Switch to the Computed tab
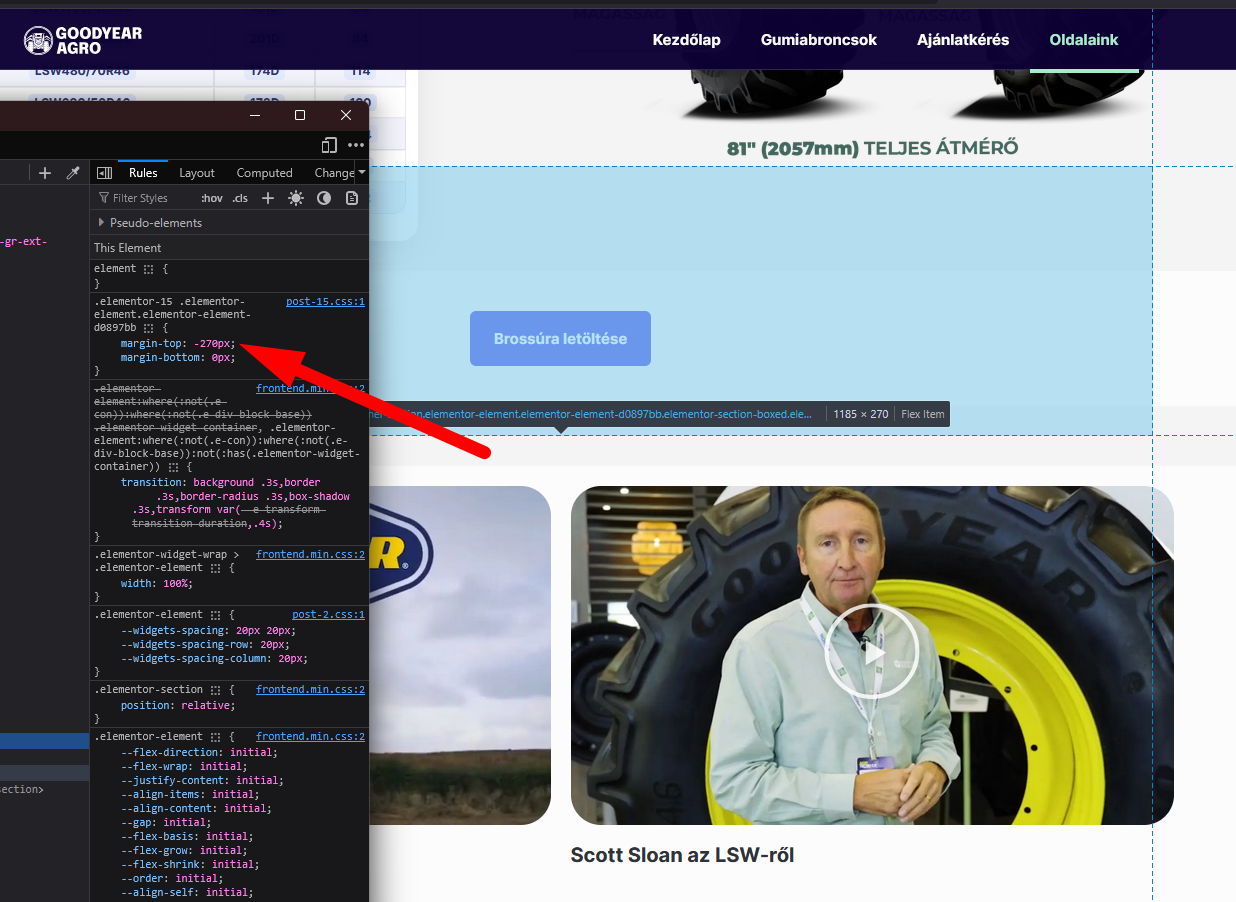This screenshot has width=1236, height=902. (265, 173)
